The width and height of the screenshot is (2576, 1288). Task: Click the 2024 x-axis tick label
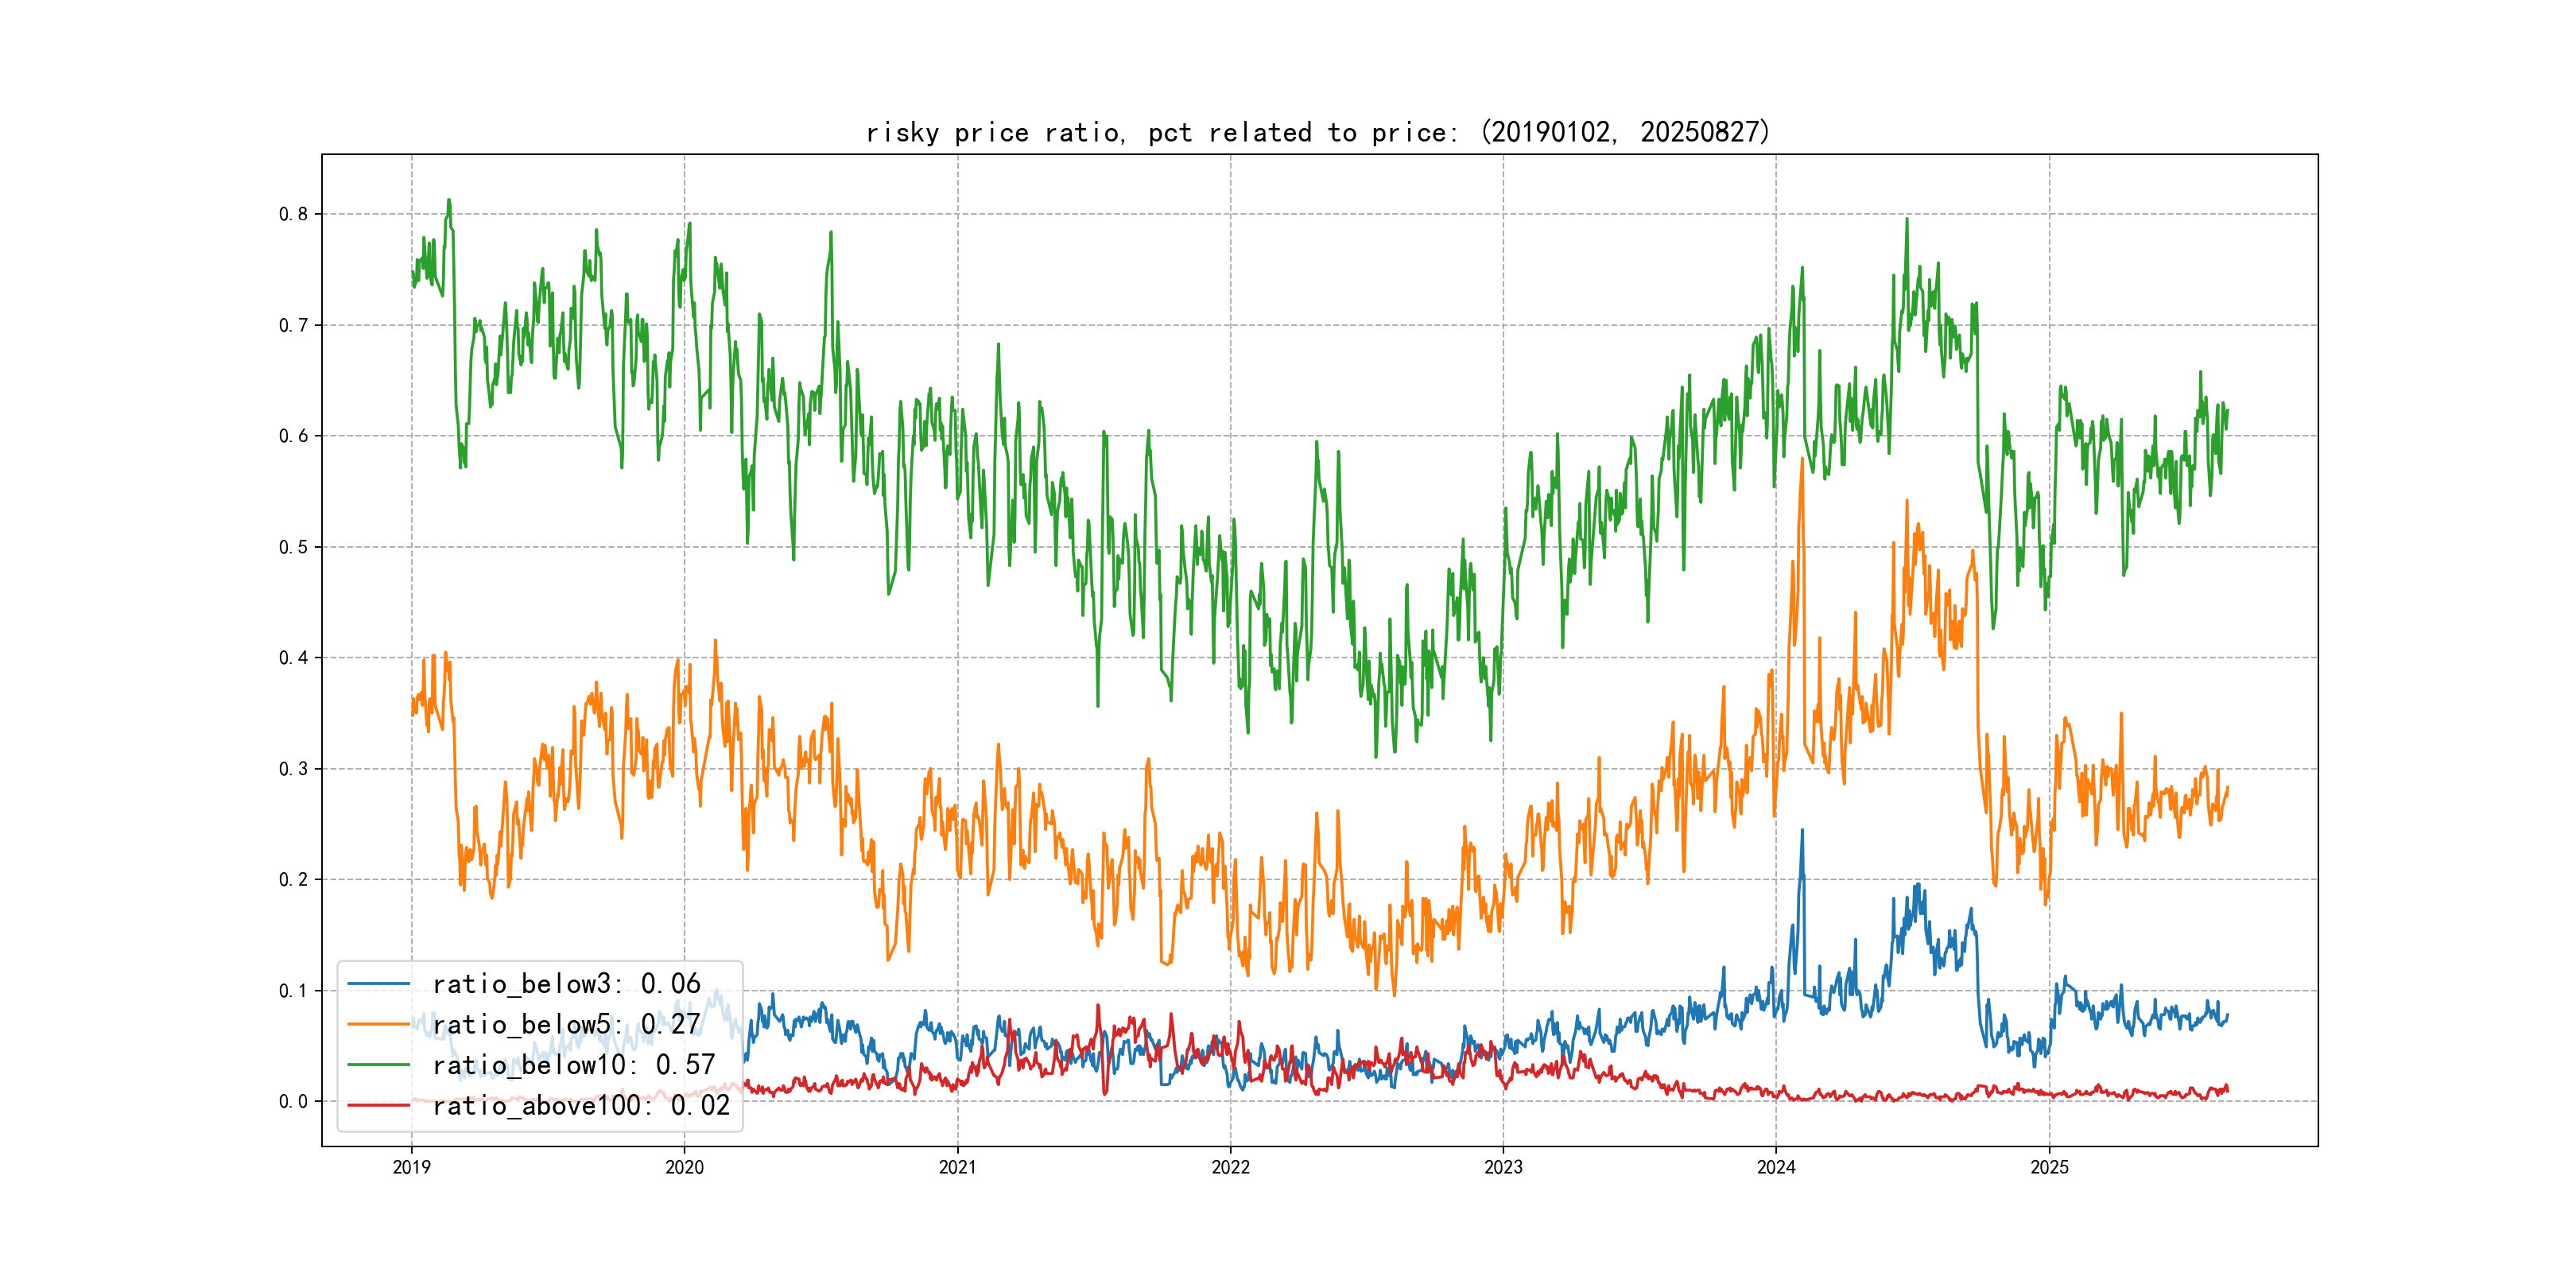point(1776,1167)
